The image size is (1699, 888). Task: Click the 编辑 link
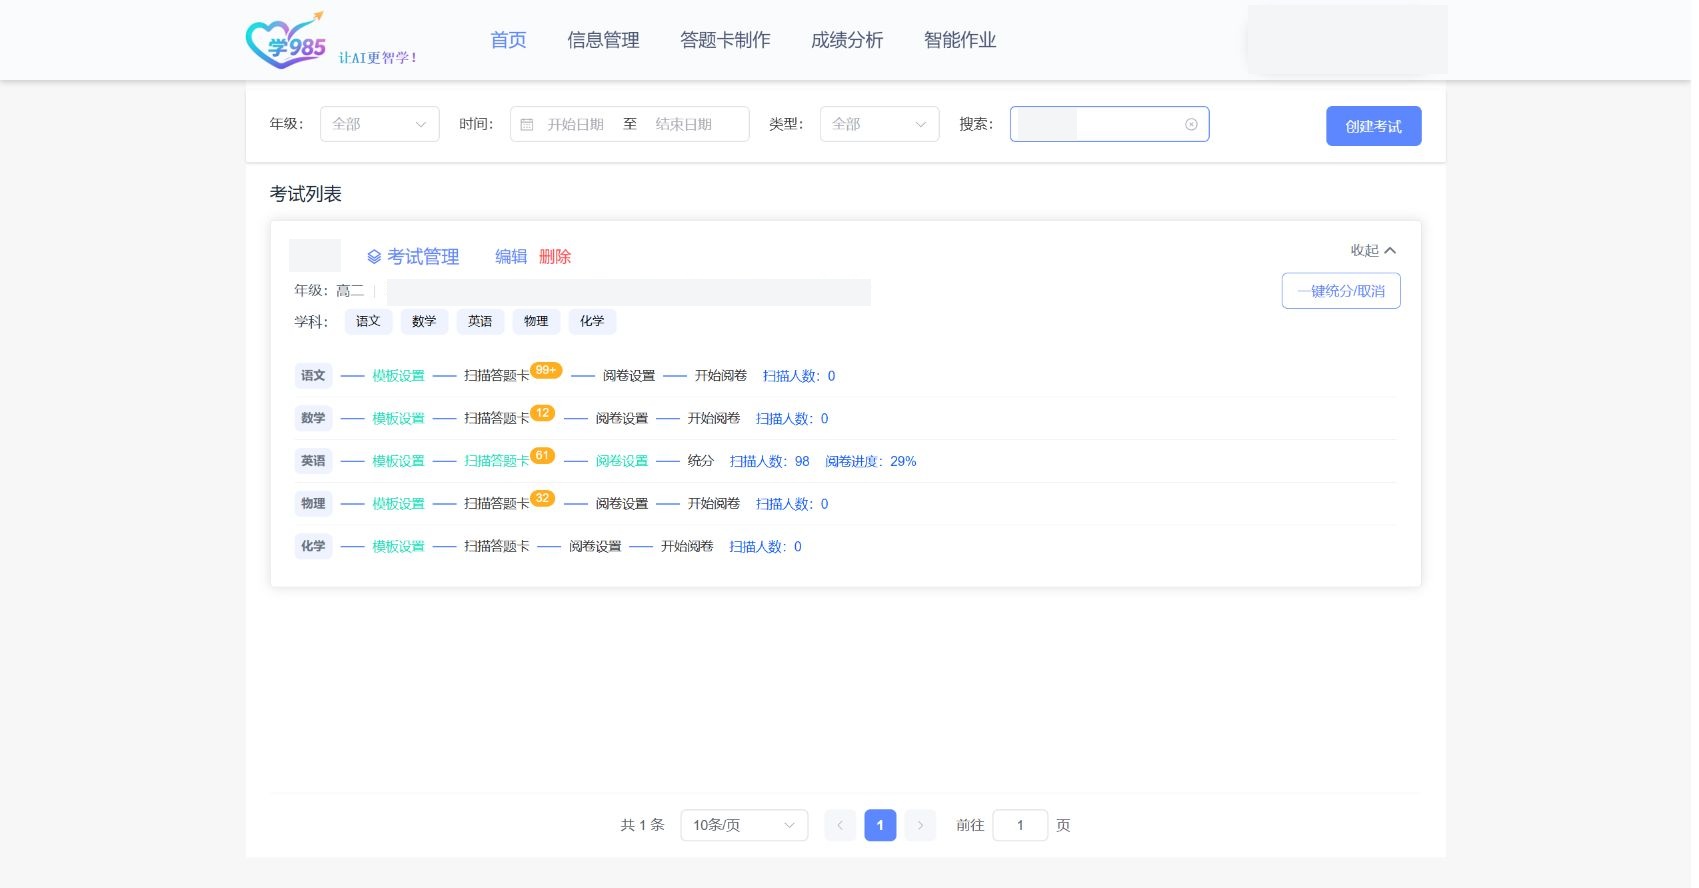[511, 257]
